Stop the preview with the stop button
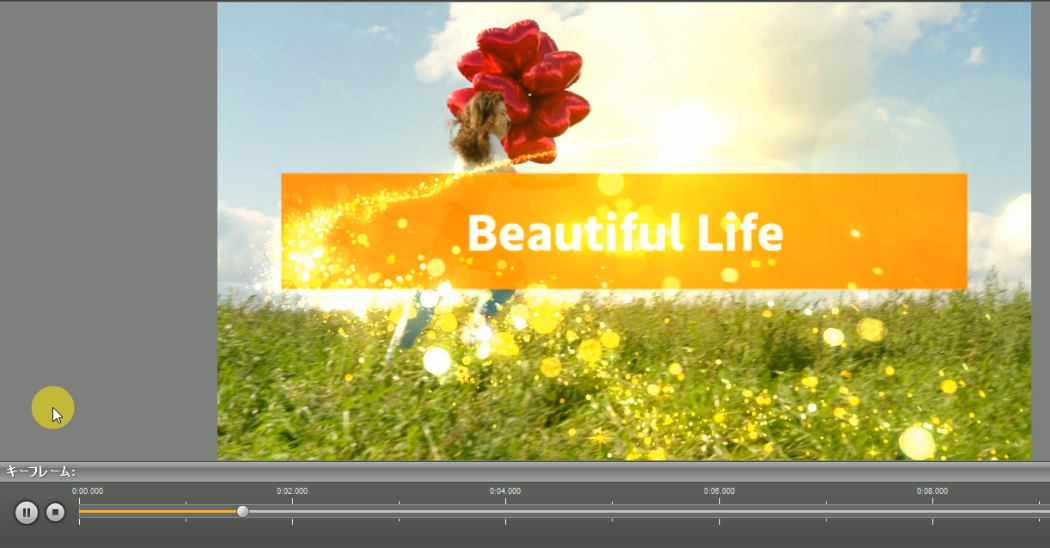 pyautogui.click(x=56, y=513)
